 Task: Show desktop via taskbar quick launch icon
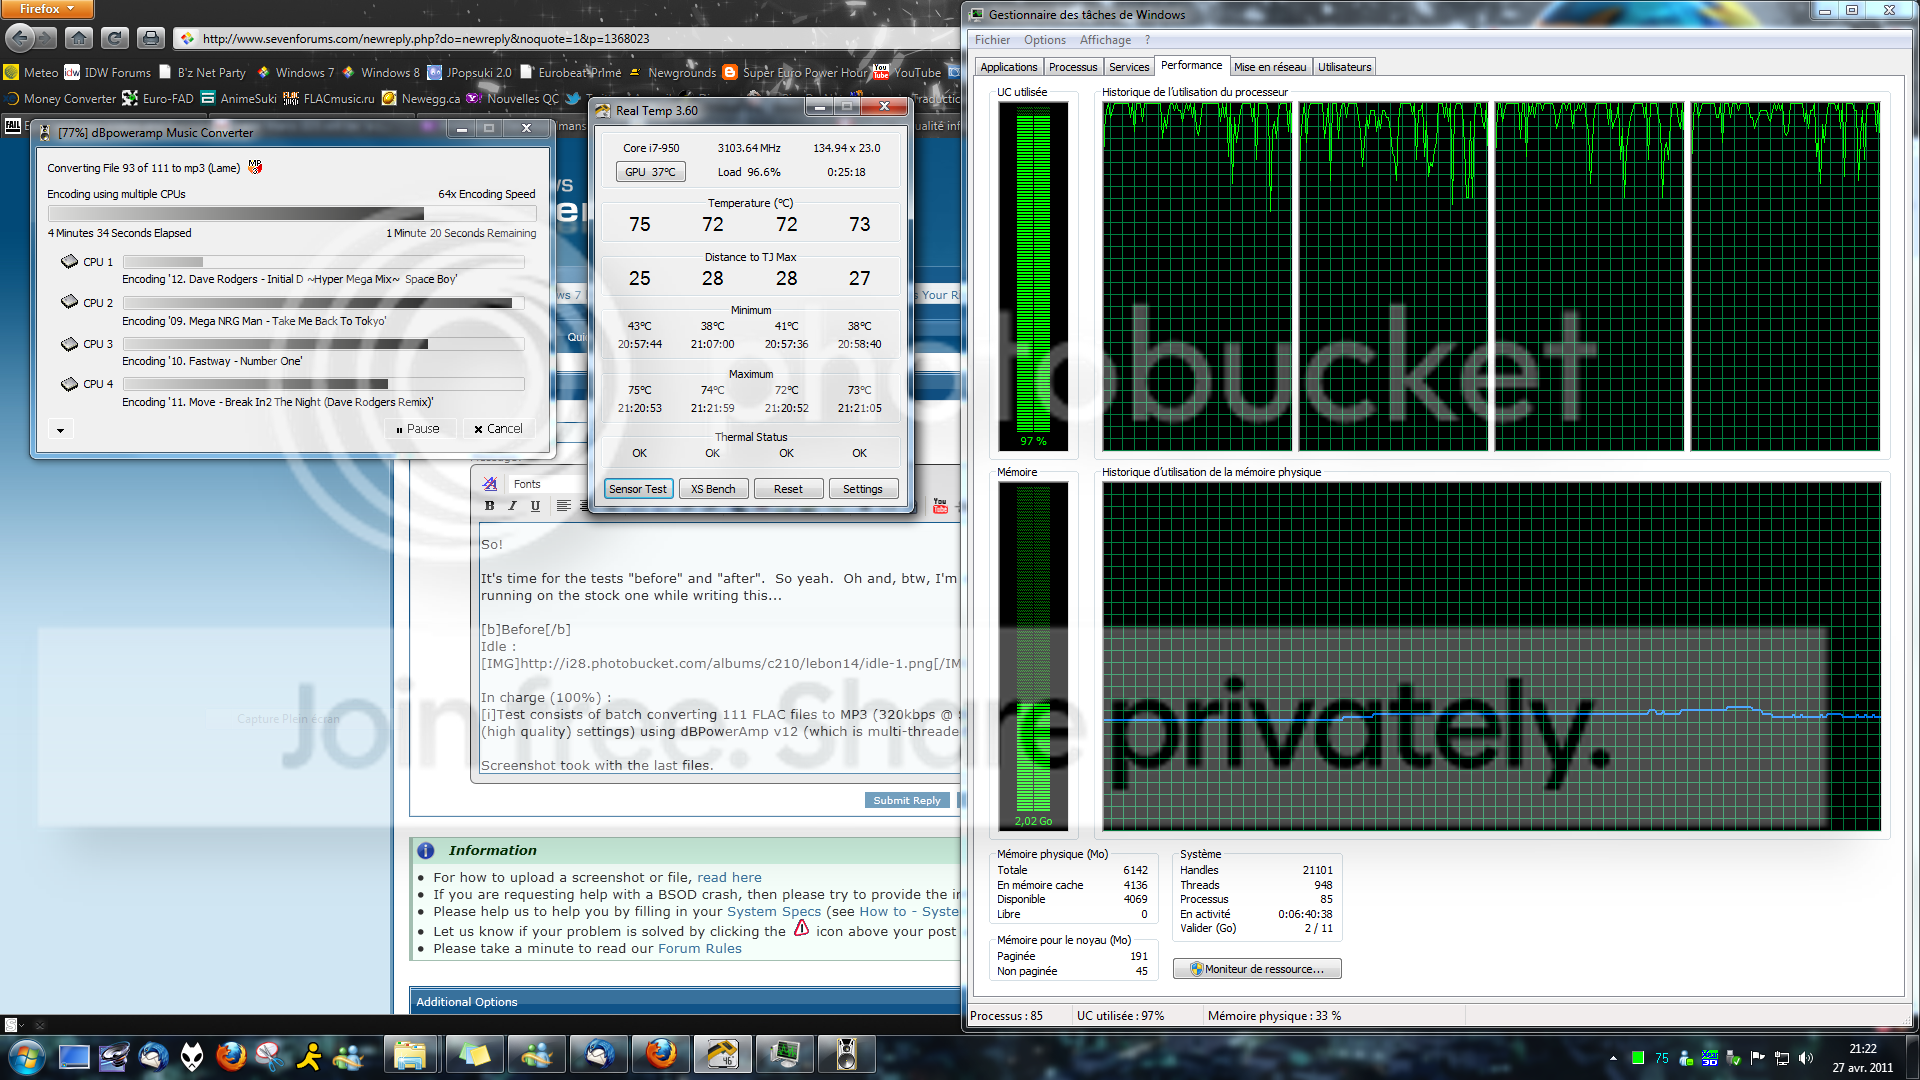coord(74,1056)
